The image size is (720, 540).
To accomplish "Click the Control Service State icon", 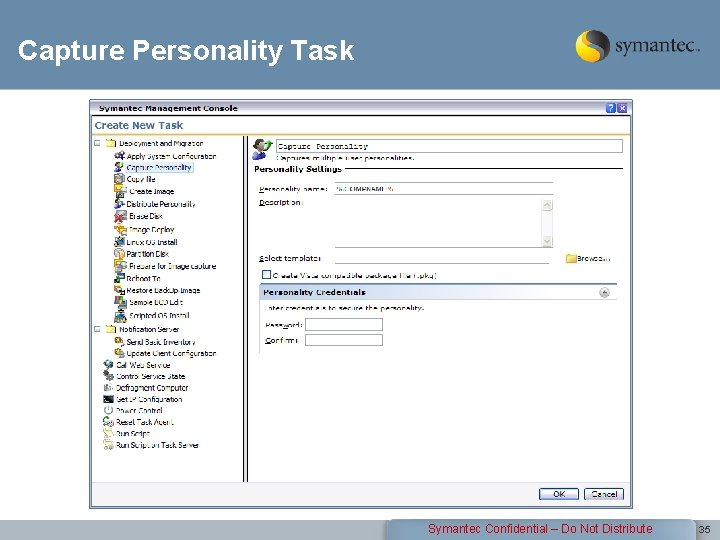I will (x=108, y=376).
